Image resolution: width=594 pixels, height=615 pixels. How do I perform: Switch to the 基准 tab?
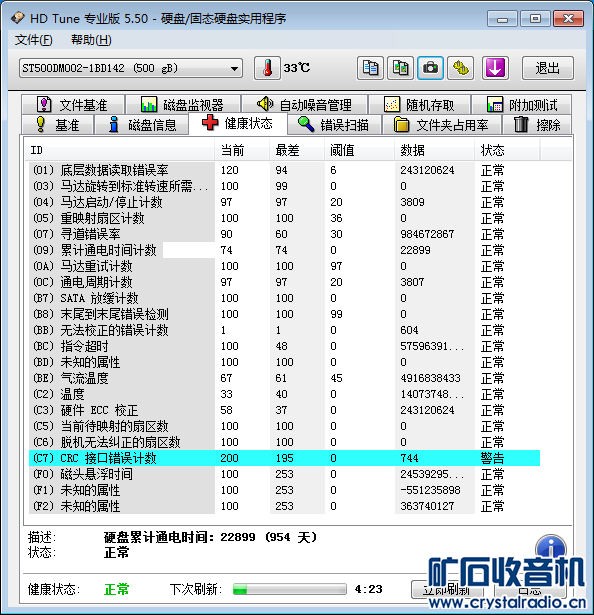(58, 125)
